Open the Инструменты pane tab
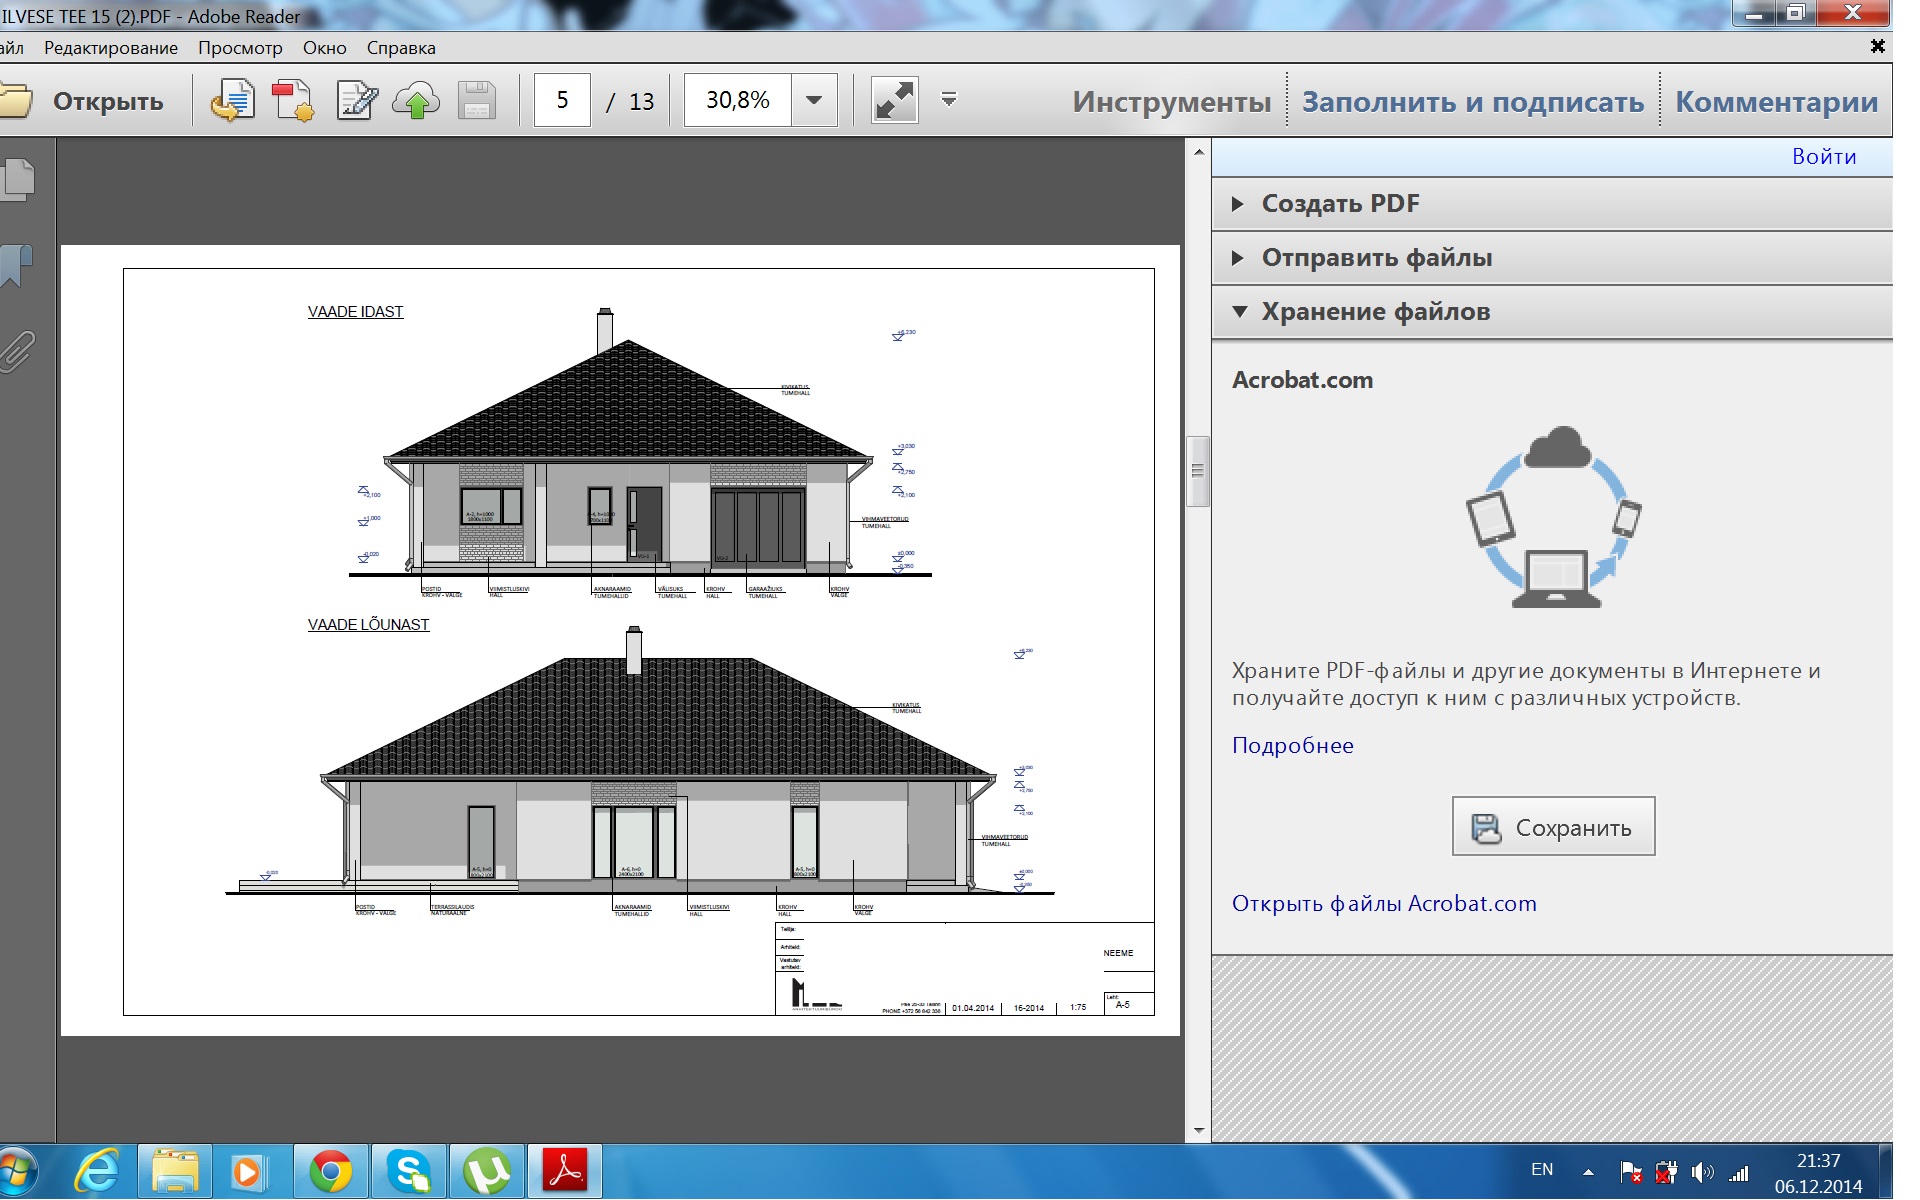Viewport: 1920px width, 1200px height. click(x=1171, y=102)
